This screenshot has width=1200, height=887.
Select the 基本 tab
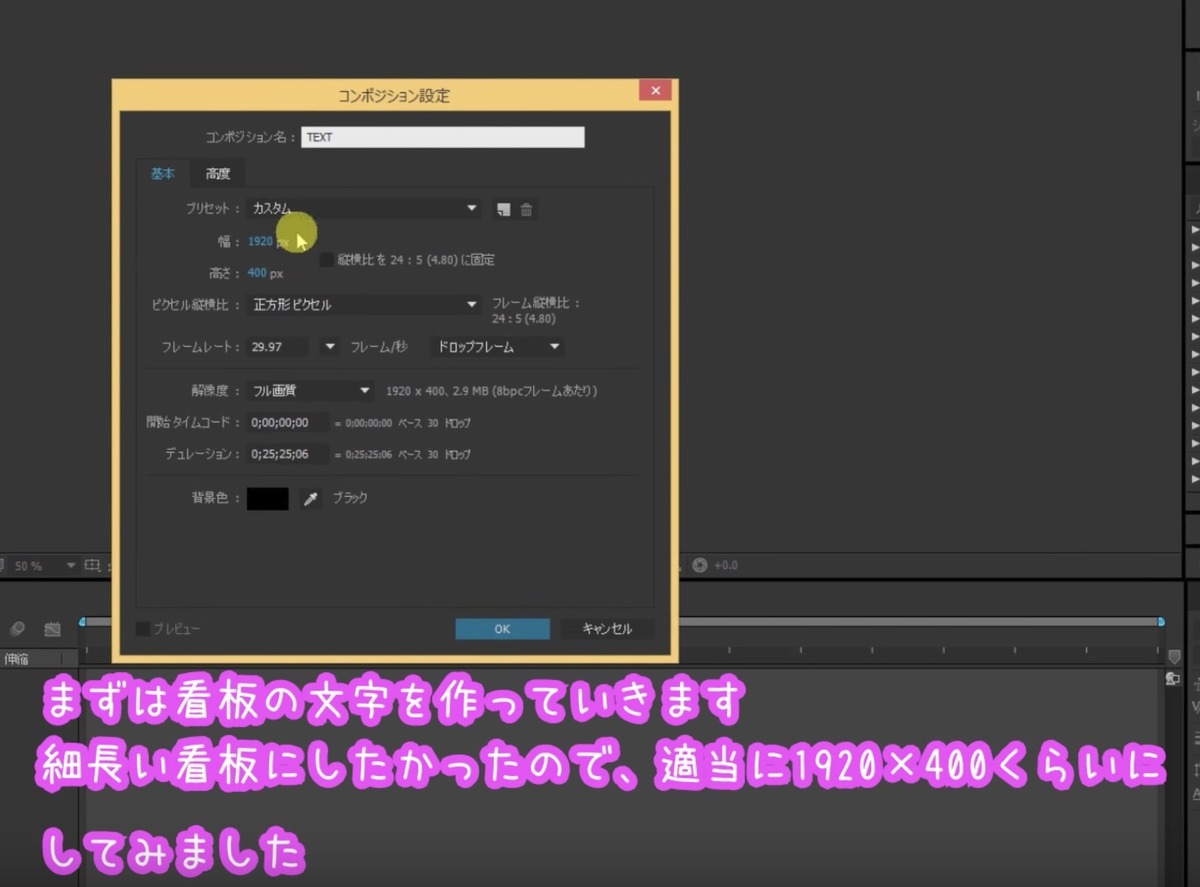[163, 173]
